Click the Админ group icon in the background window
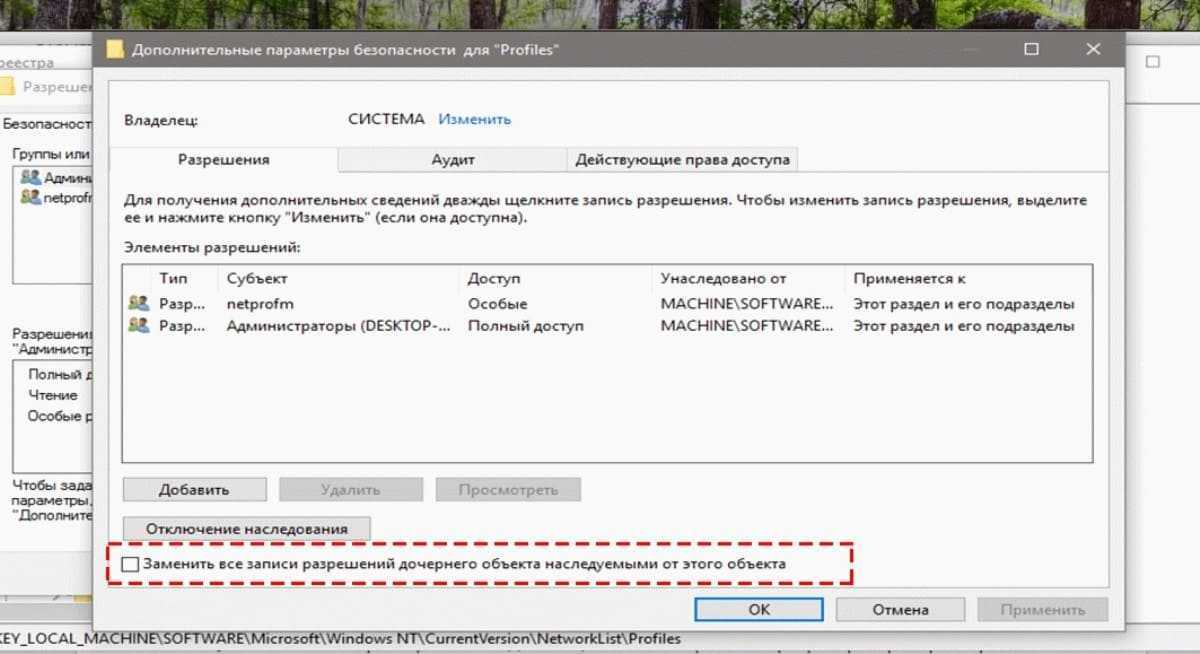1200x654 pixels. pyautogui.click(x=31, y=177)
